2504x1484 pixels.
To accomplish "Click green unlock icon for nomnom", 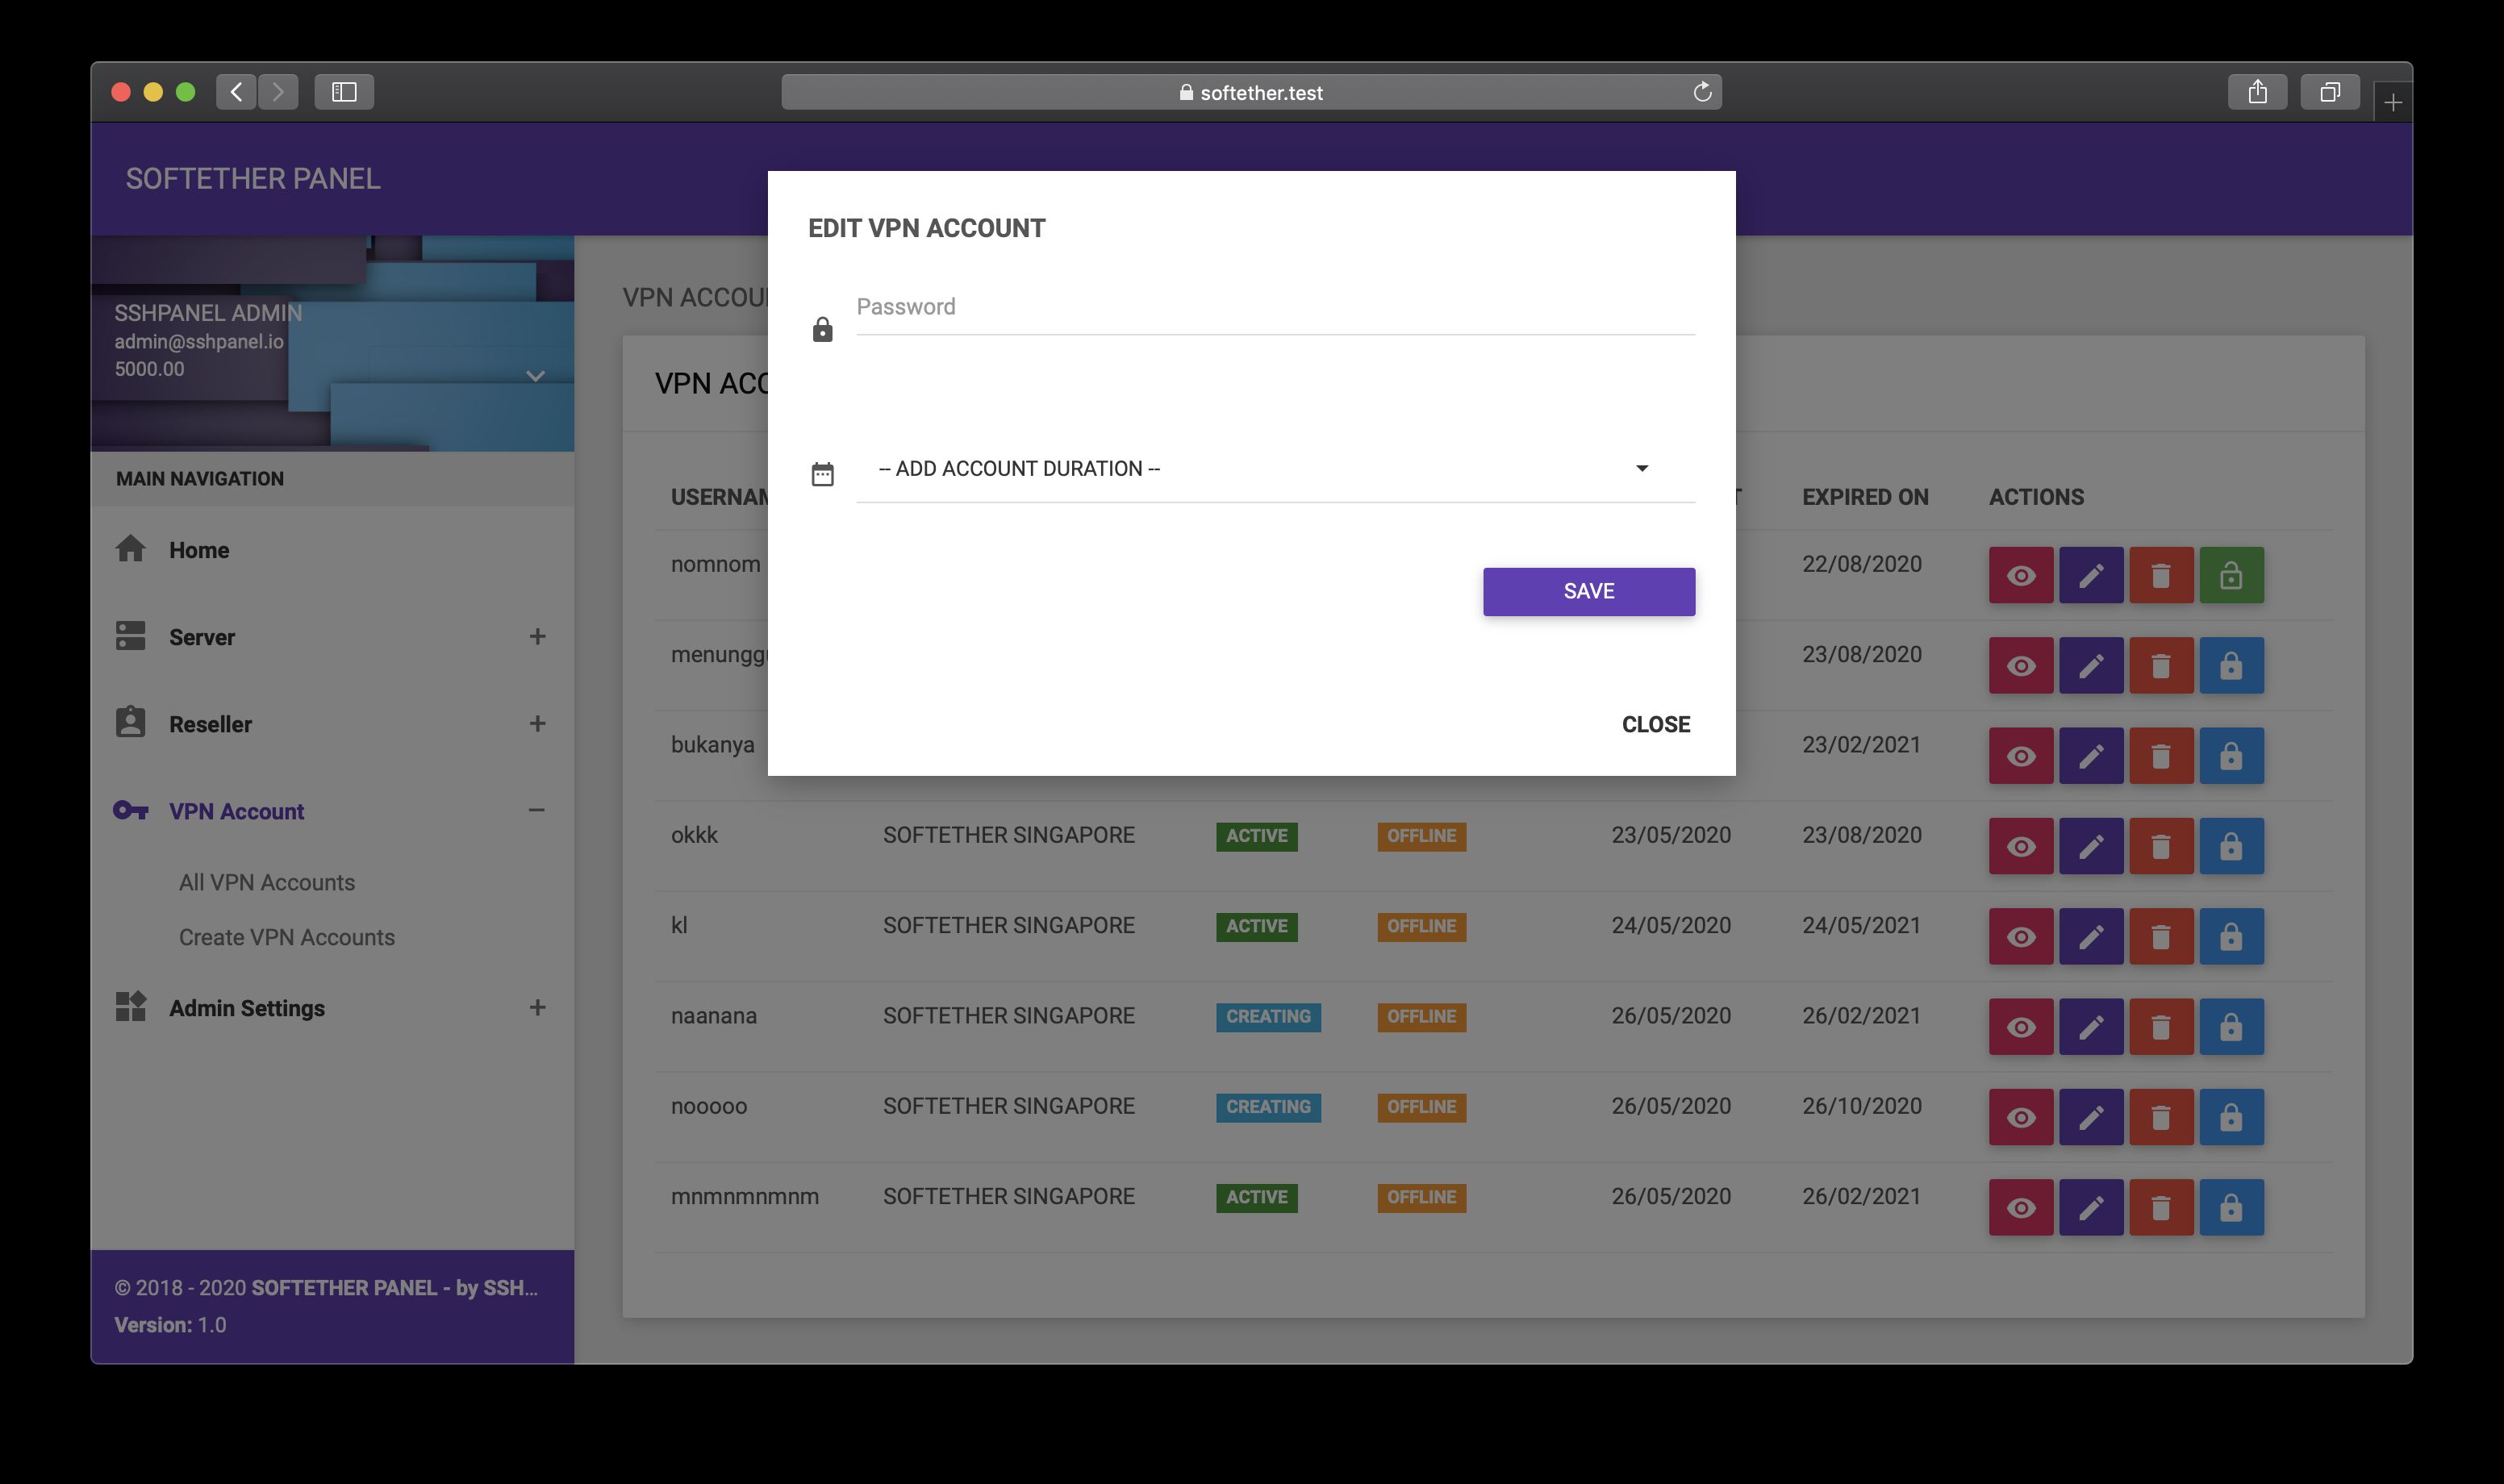I will [x=2230, y=575].
